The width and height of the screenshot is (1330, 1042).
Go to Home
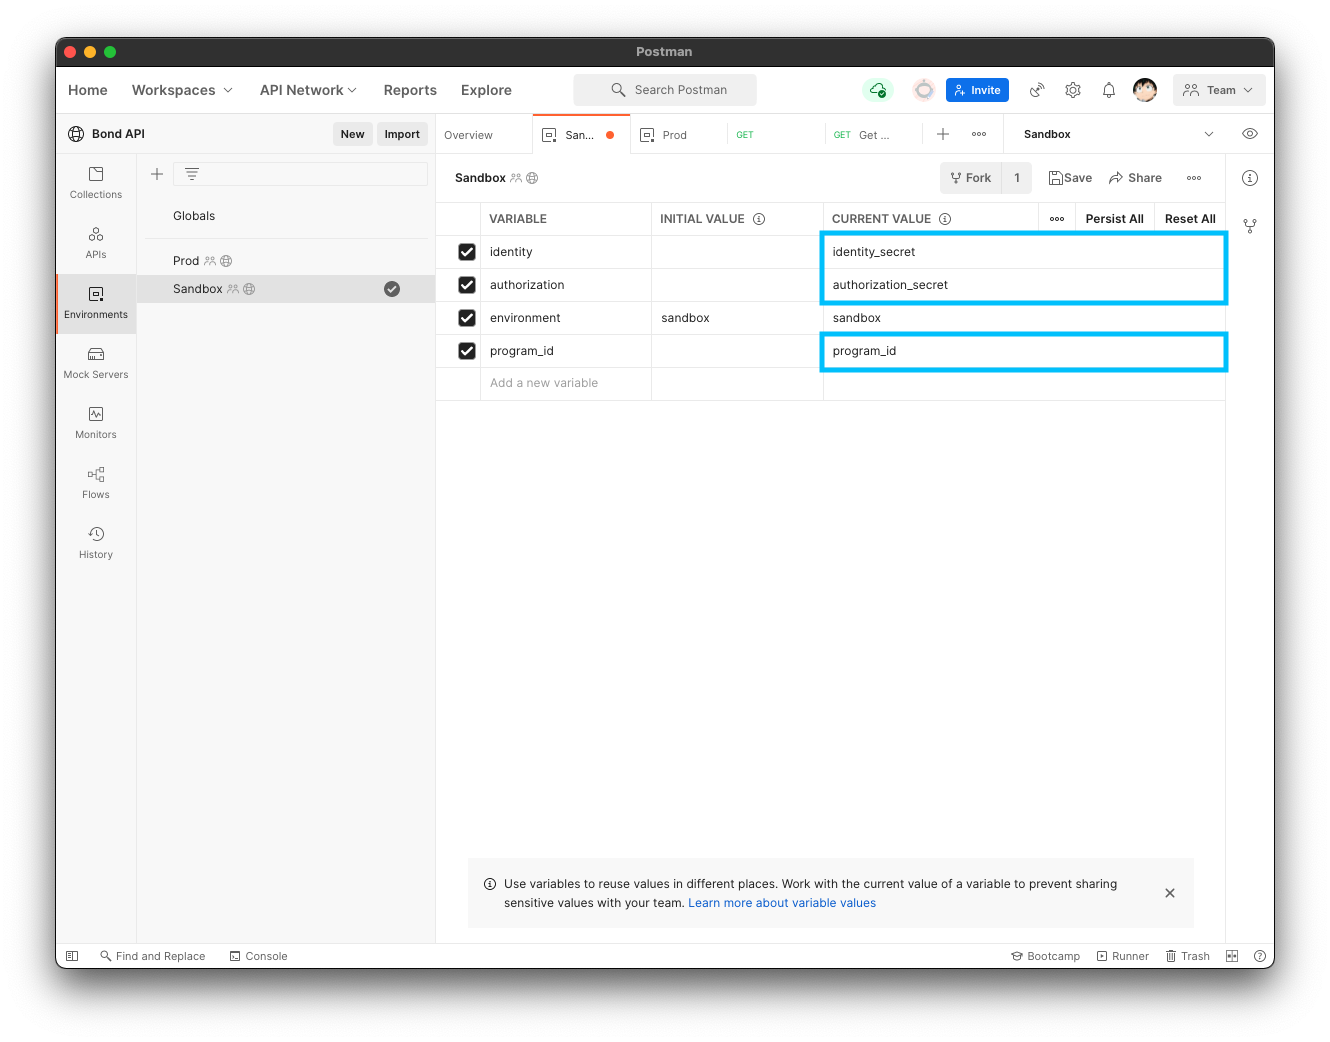coord(88,90)
